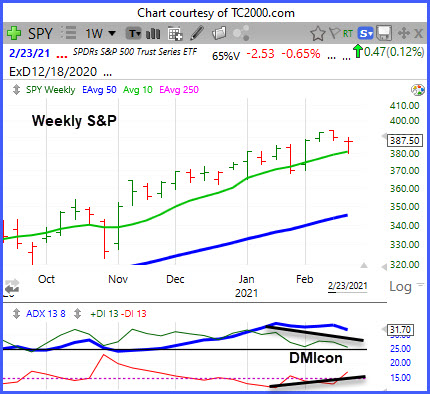The width and height of the screenshot is (430, 394).
Task: Click the 400.00 price scale value
Action: pos(404,120)
